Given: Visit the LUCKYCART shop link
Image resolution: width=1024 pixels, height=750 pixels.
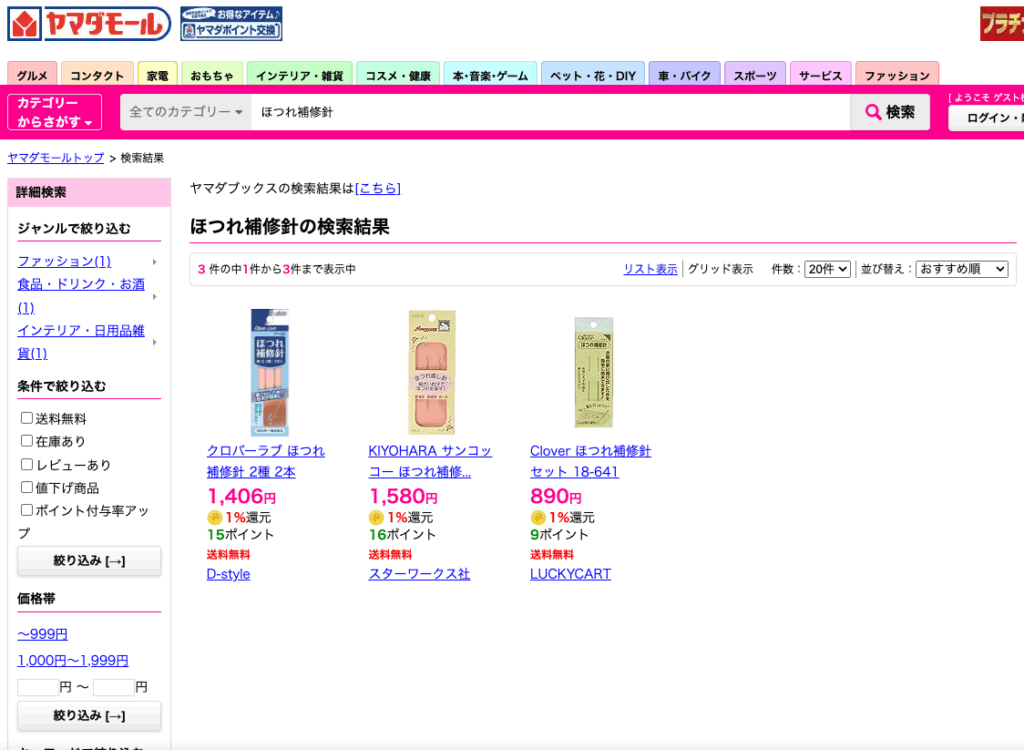Looking at the screenshot, I should coord(570,574).
